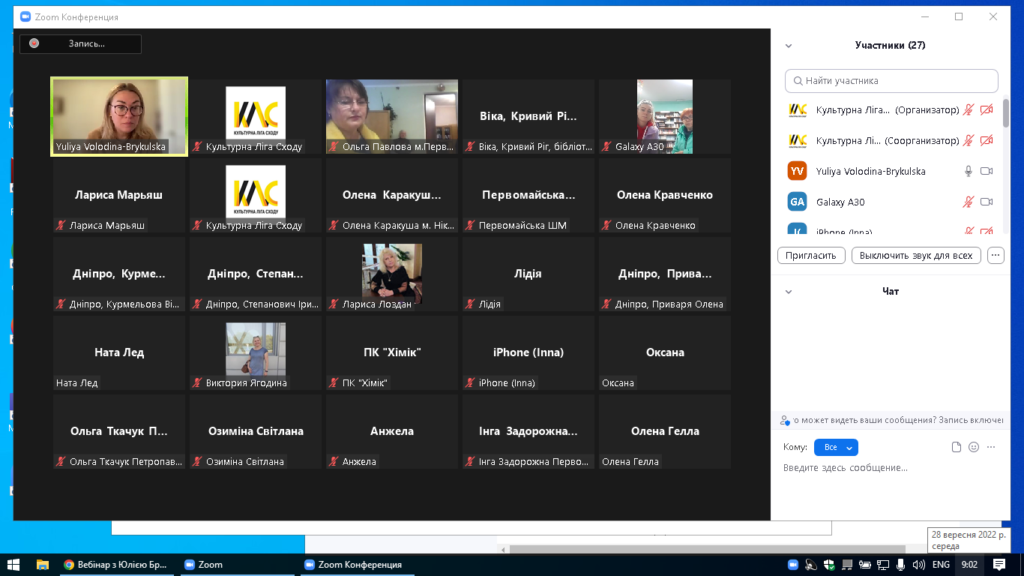
Task: Collapse the Участники panel chevron
Action: [789, 46]
